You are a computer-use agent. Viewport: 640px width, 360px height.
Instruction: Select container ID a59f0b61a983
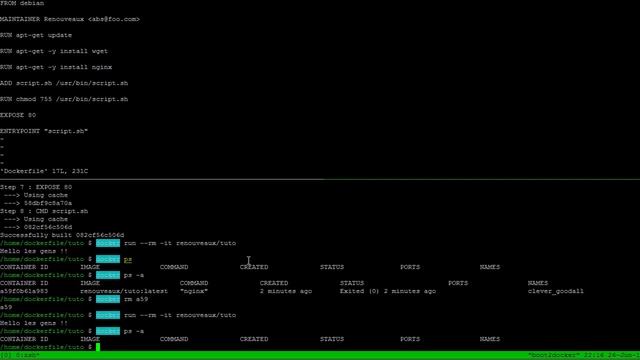tap(24, 291)
